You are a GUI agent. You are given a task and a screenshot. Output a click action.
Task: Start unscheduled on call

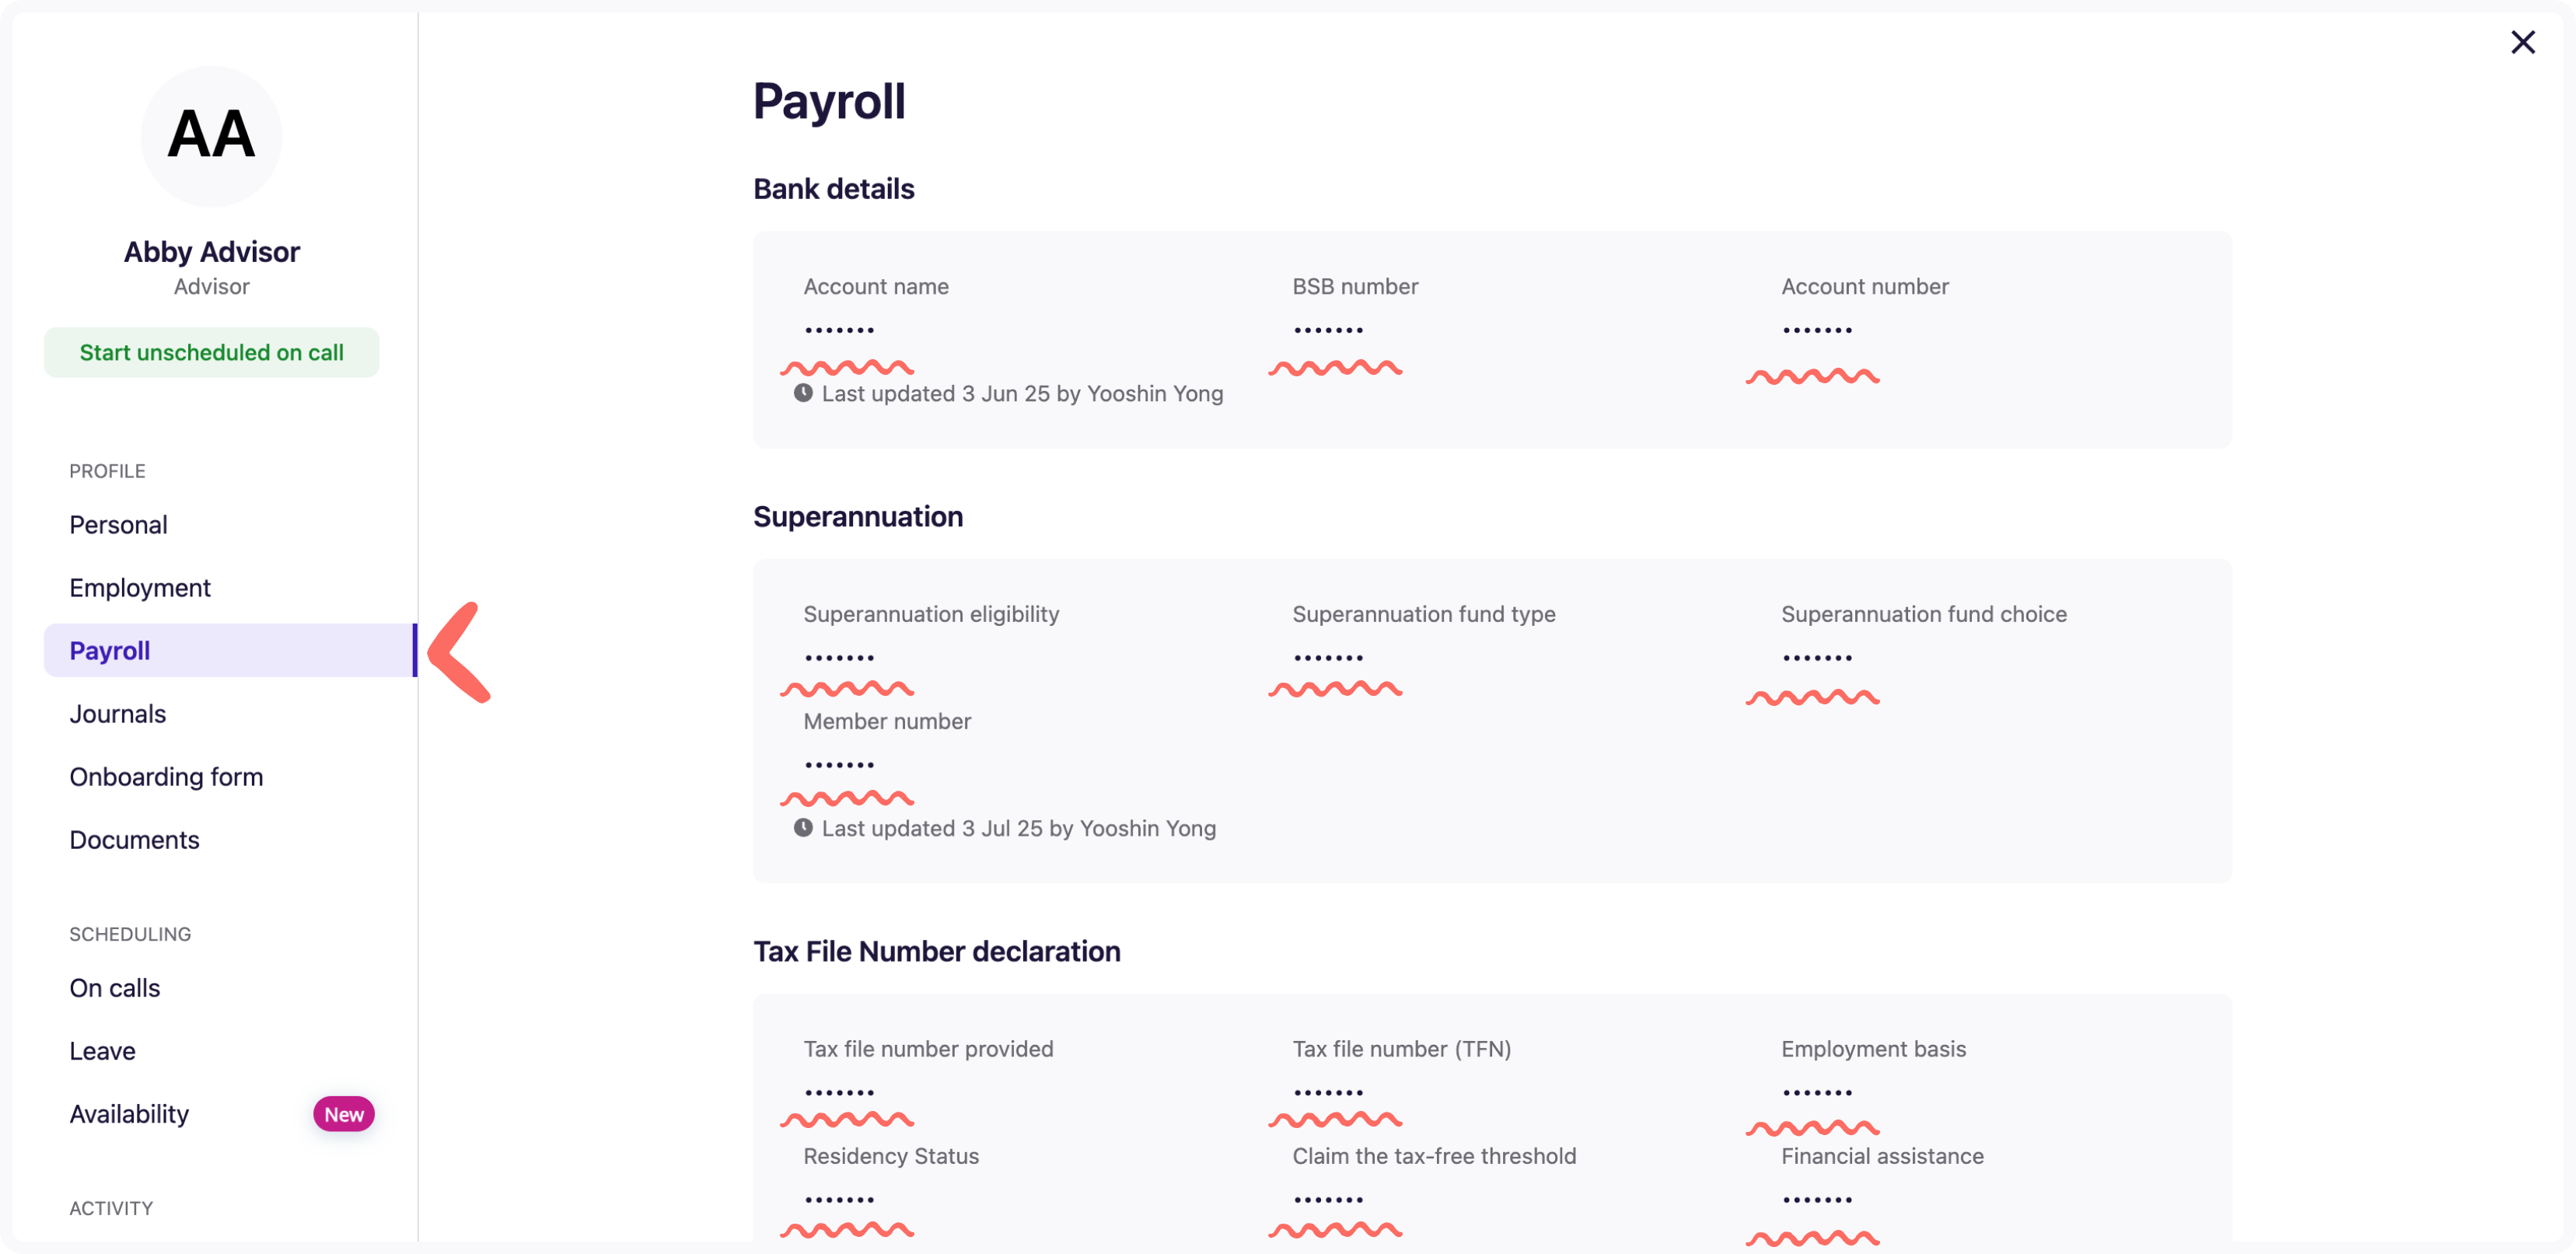[211, 352]
